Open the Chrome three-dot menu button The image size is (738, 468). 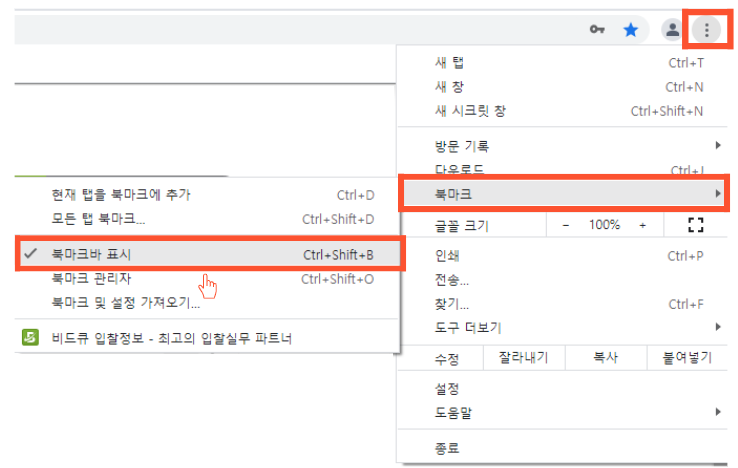coord(706,30)
